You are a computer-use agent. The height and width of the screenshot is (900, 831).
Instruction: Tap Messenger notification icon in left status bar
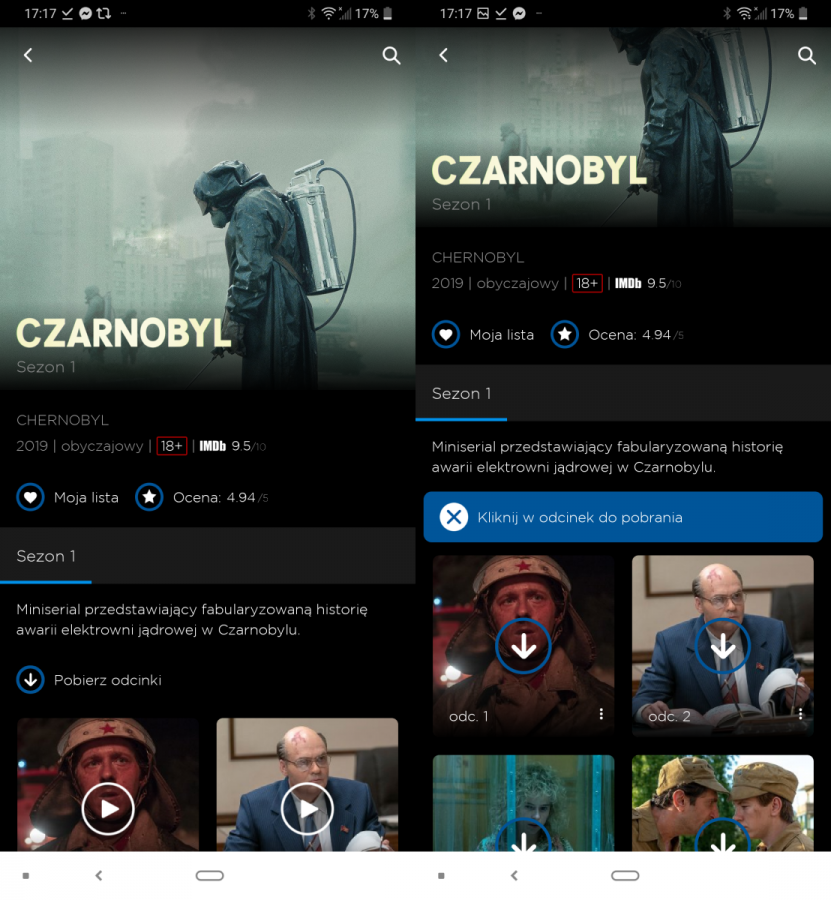tap(86, 13)
